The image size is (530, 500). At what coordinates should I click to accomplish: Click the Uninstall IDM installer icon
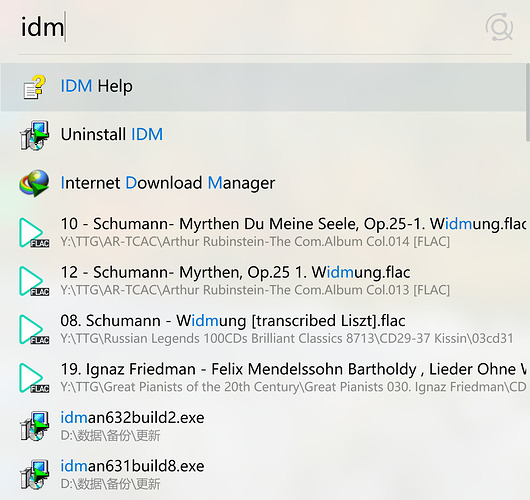click(x=34, y=136)
